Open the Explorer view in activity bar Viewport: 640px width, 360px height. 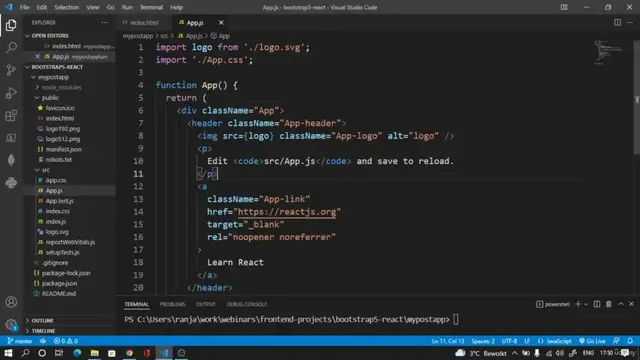pyautogui.click(x=11, y=25)
